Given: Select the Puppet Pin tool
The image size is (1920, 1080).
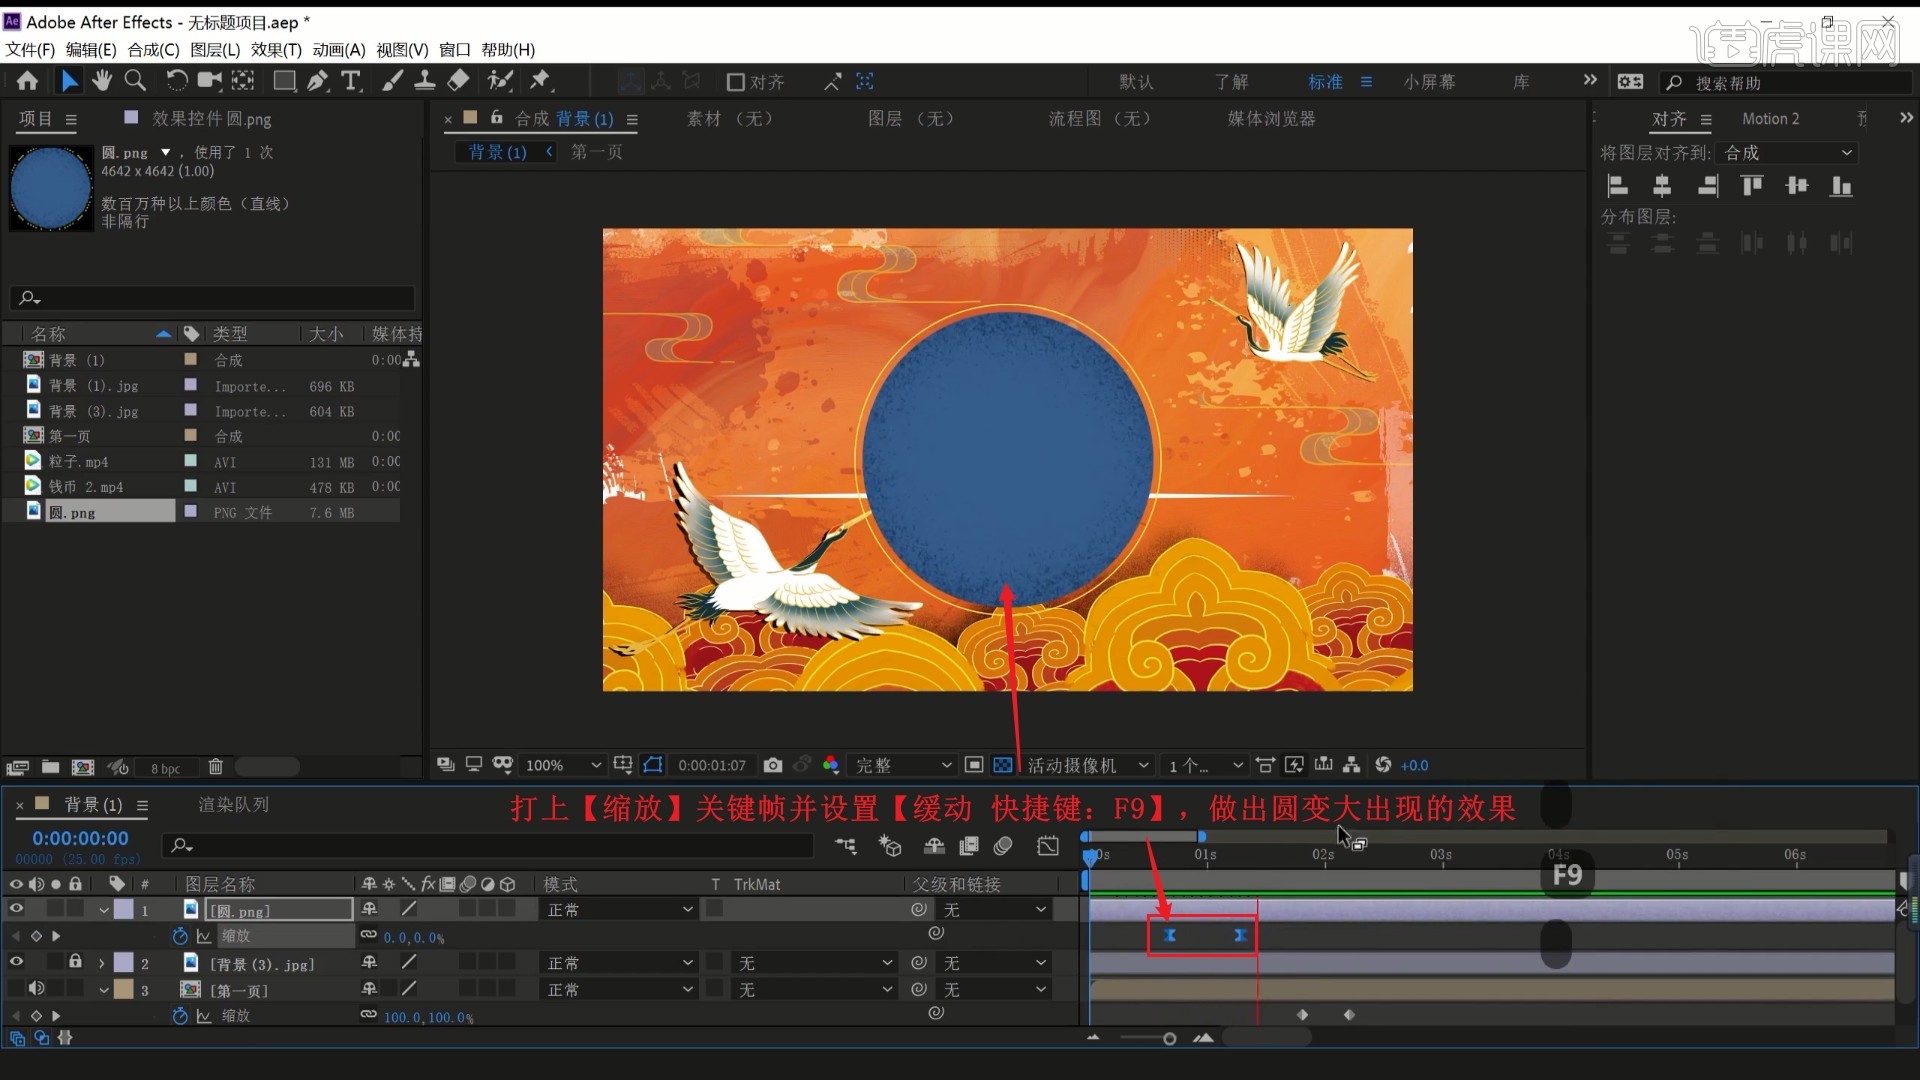Looking at the screenshot, I should pos(540,81).
